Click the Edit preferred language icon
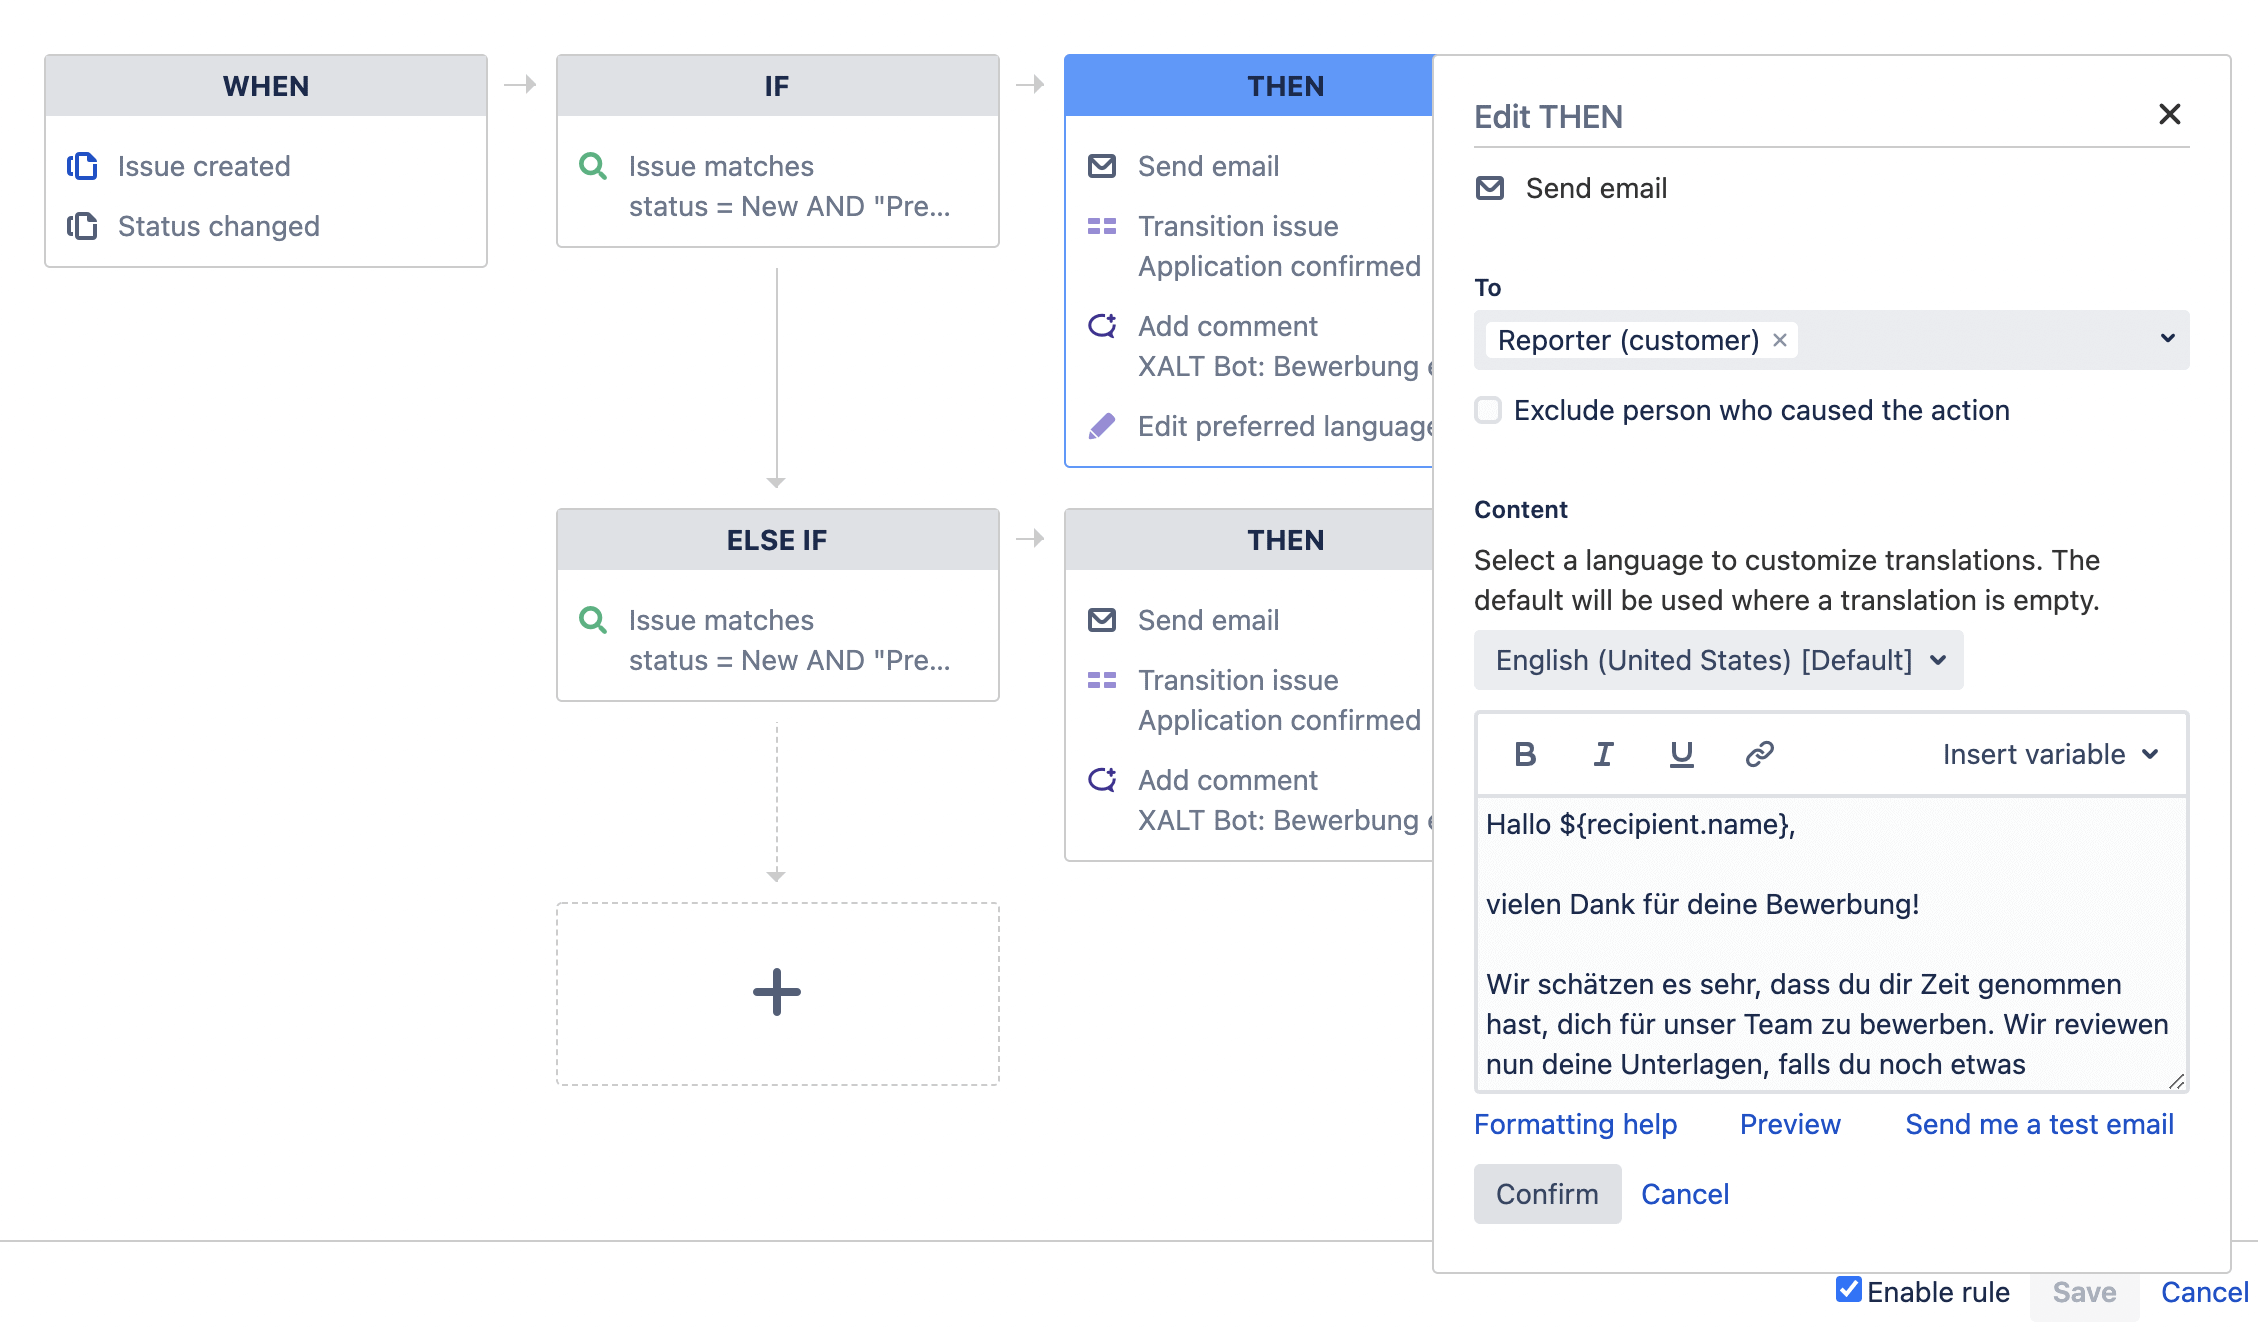Viewport: 2258px width, 1328px height. pos(1106,427)
